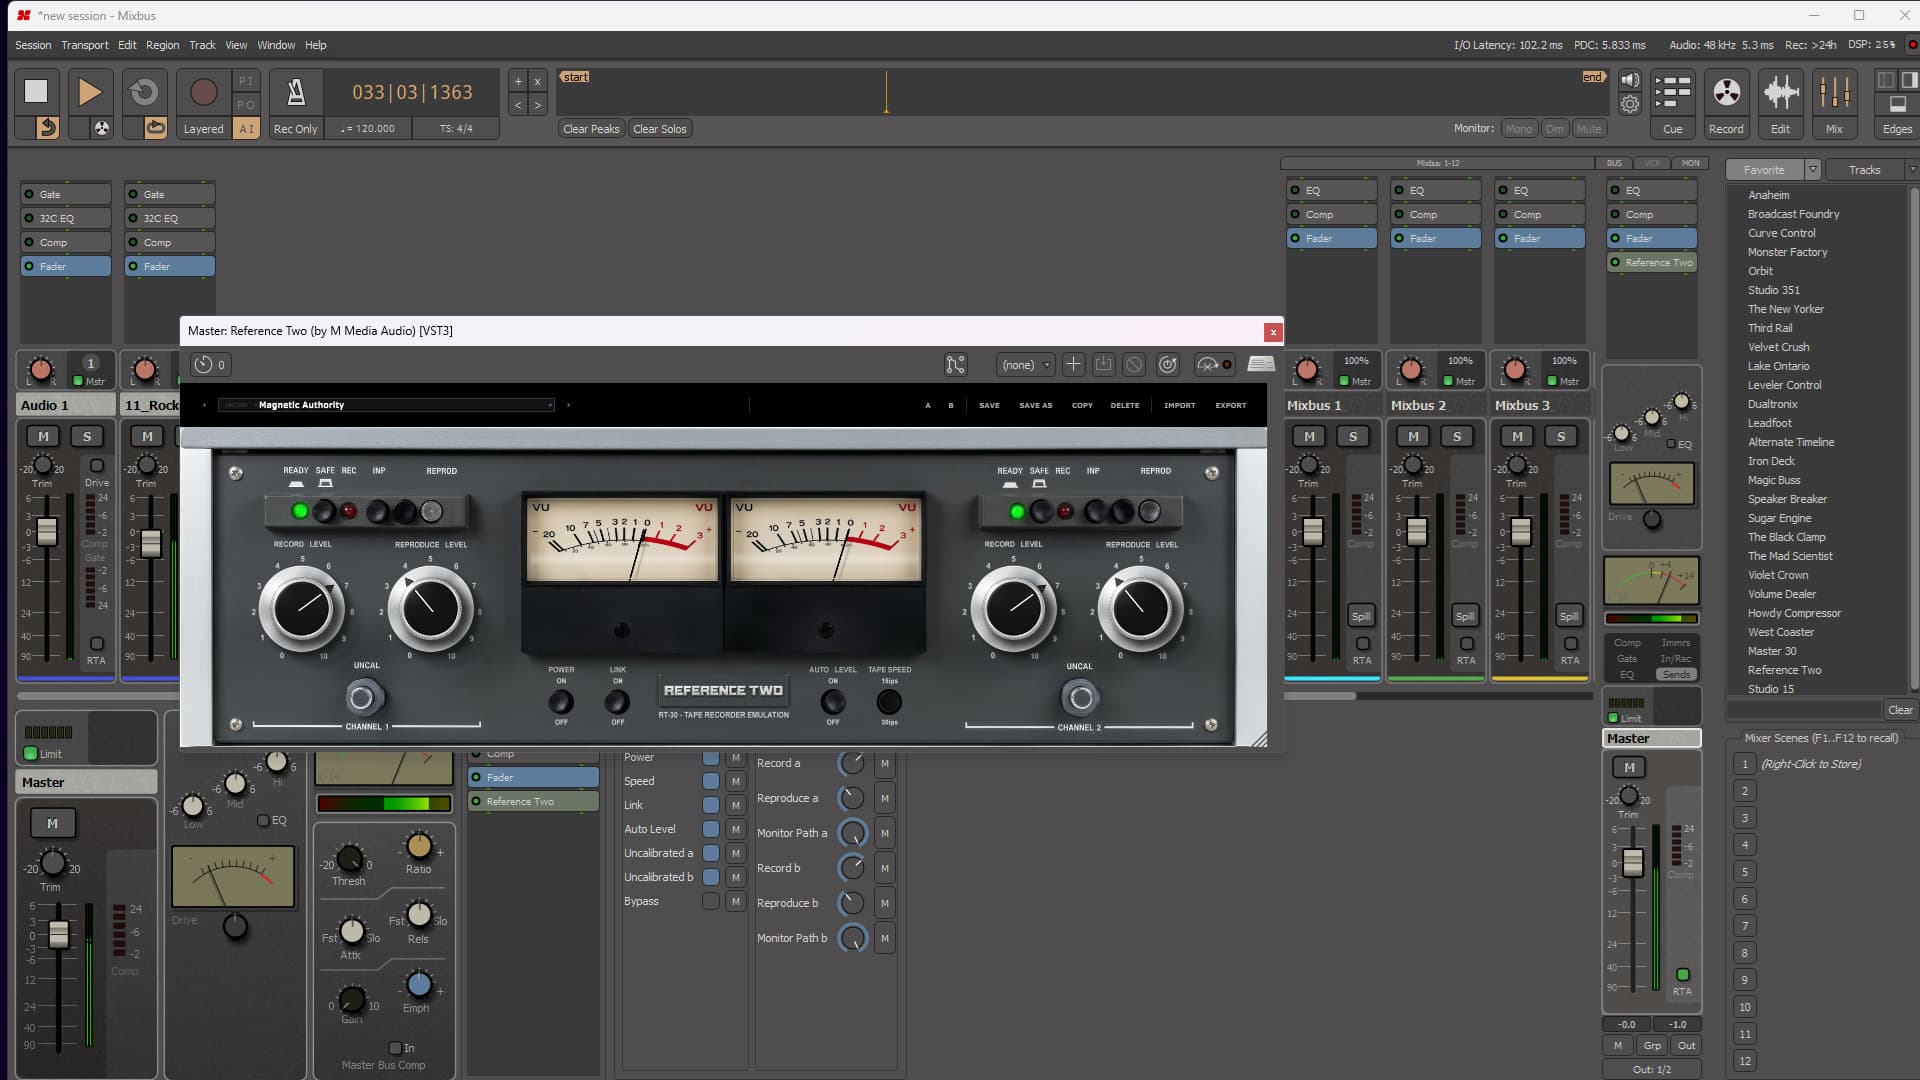
Task: Click the Master strip fader on the right
Action: tap(1632, 862)
